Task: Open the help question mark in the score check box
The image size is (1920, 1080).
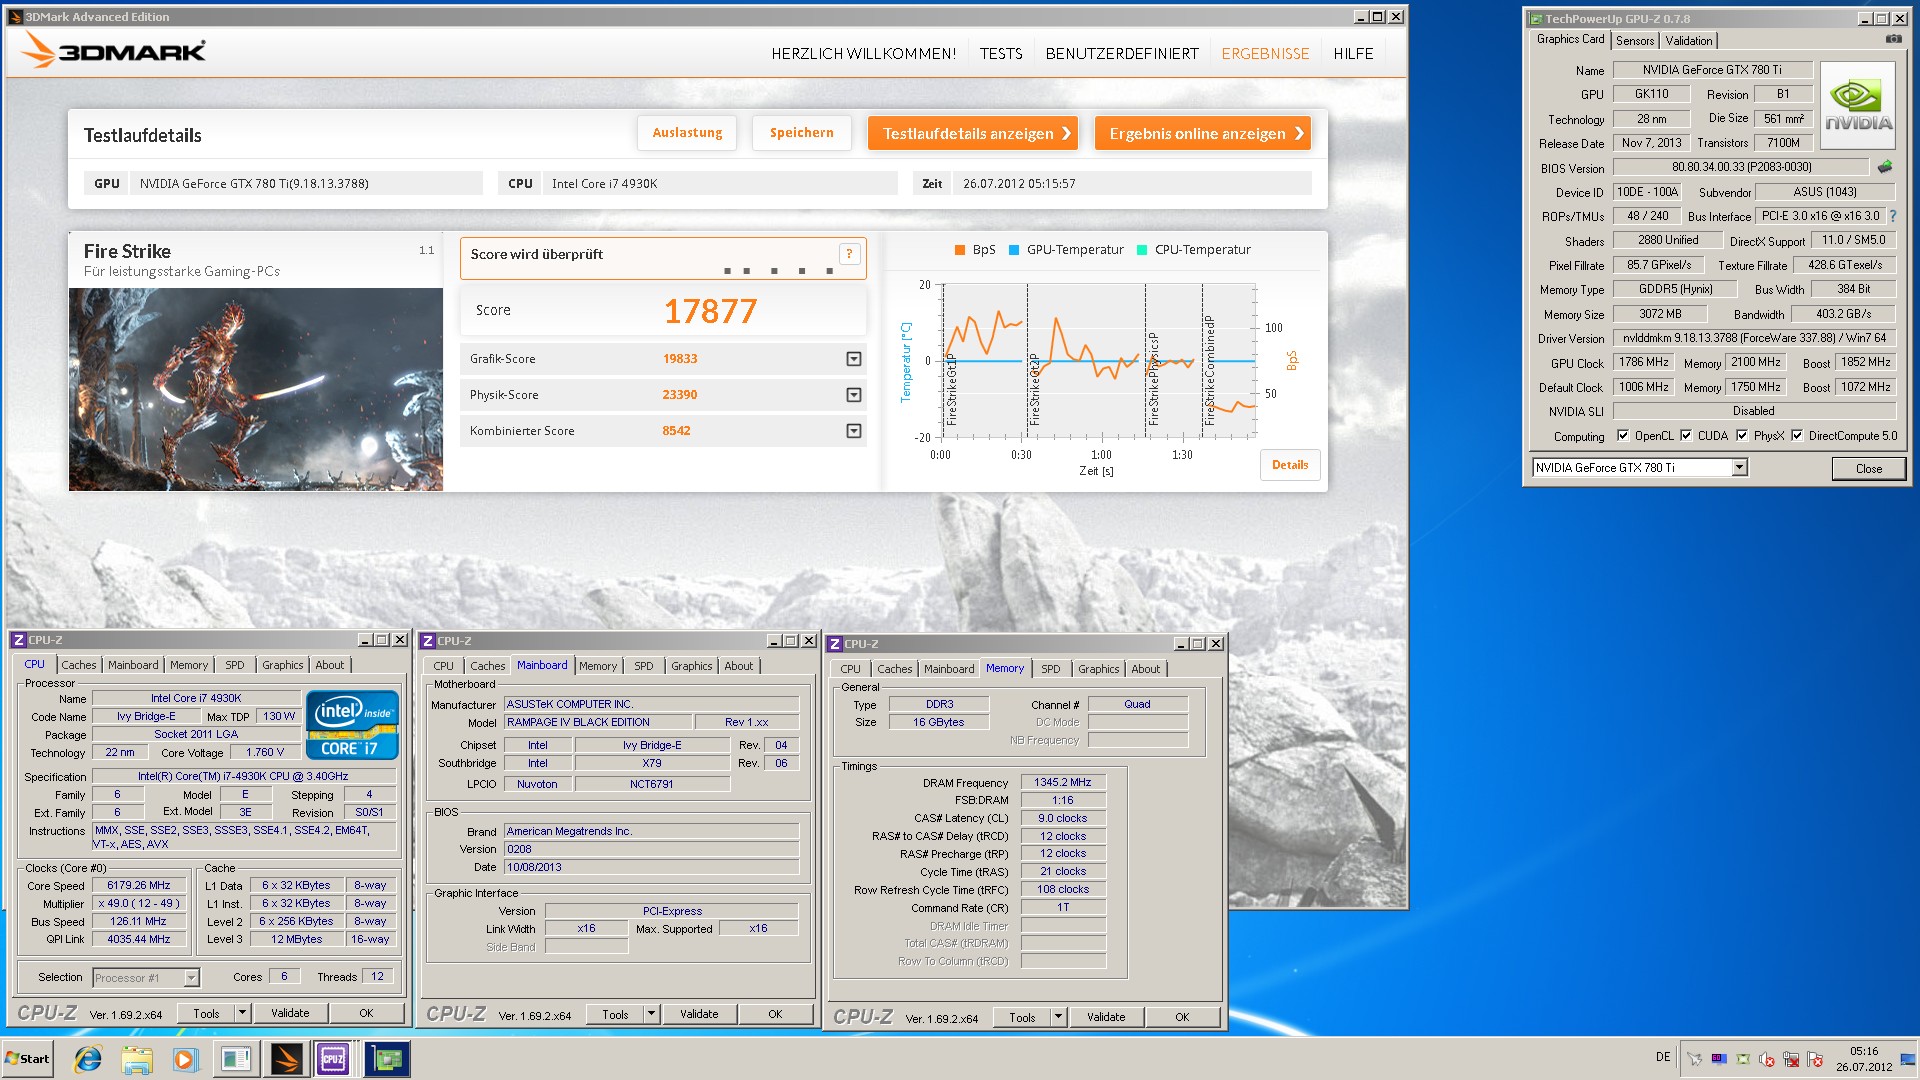Action: point(849,254)
